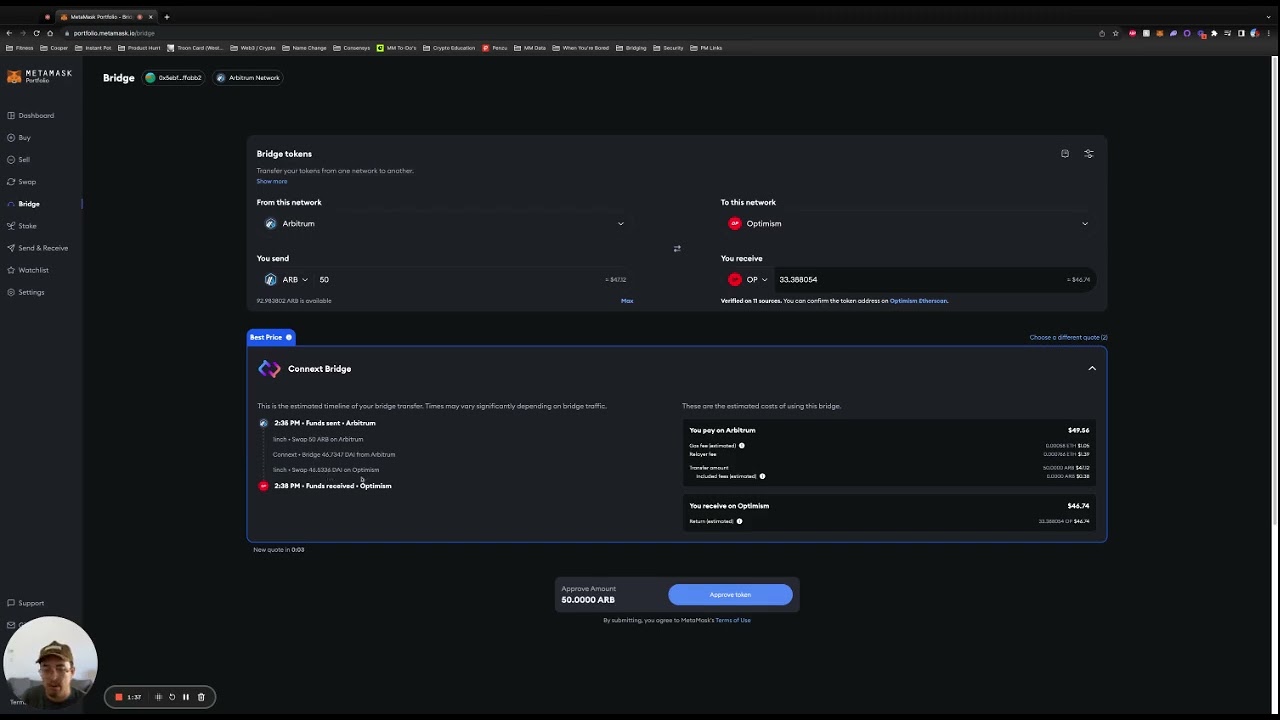The height and width of the screenshot is (720, 1280).
Task: Open Choose a different quote (2)
Action: click(1068, 337)
